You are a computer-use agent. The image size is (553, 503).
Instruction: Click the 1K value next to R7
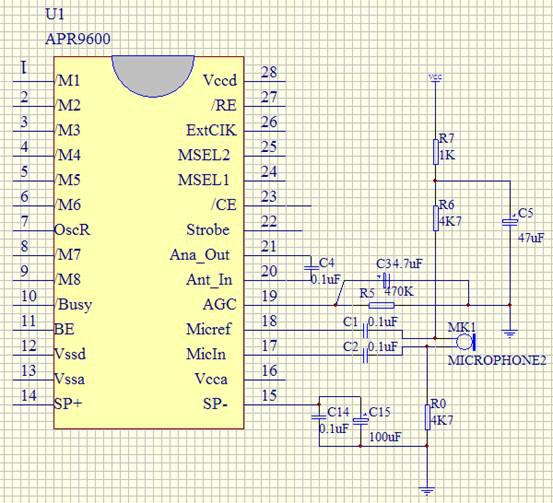click(447, 155)
